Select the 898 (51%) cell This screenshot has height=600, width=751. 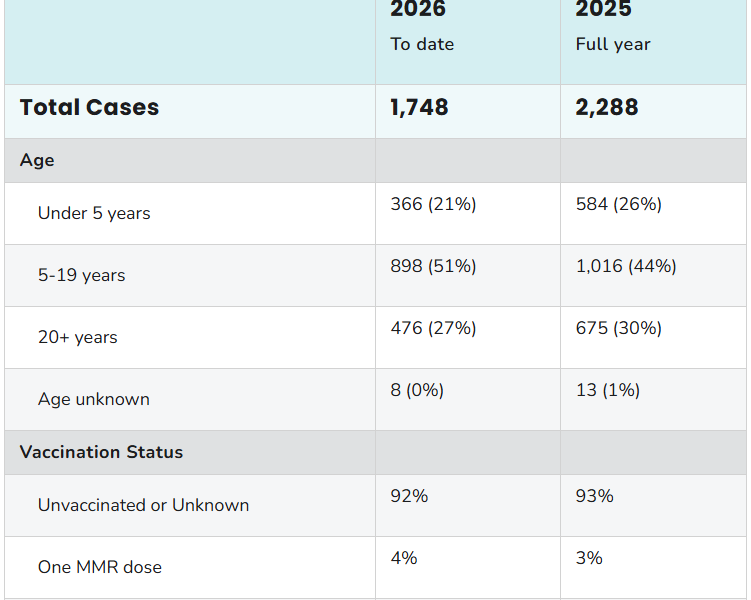click(433, 266)
